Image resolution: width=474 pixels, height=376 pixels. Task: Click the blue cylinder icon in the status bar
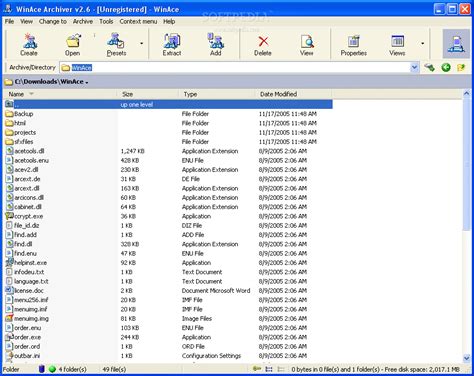(42, 369)
